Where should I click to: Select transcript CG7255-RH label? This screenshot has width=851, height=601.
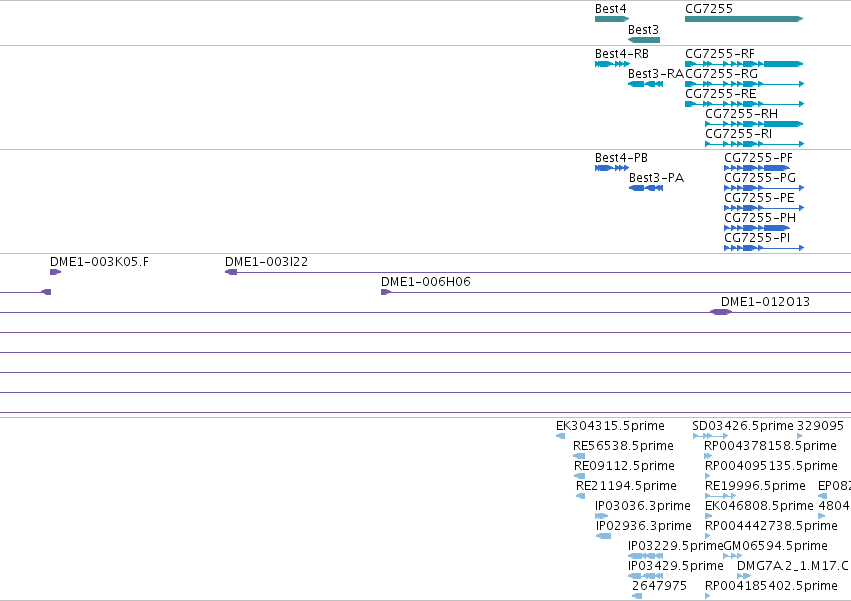[x=741, y=114]
